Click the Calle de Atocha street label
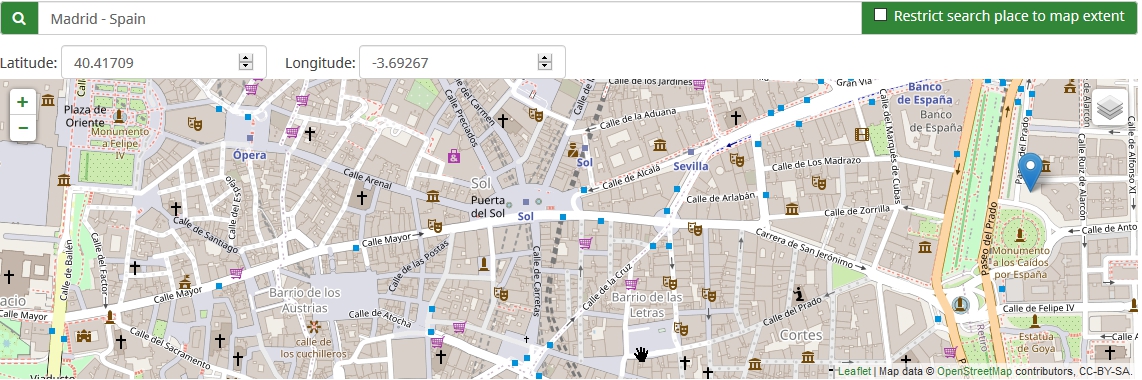 point(380,318)
